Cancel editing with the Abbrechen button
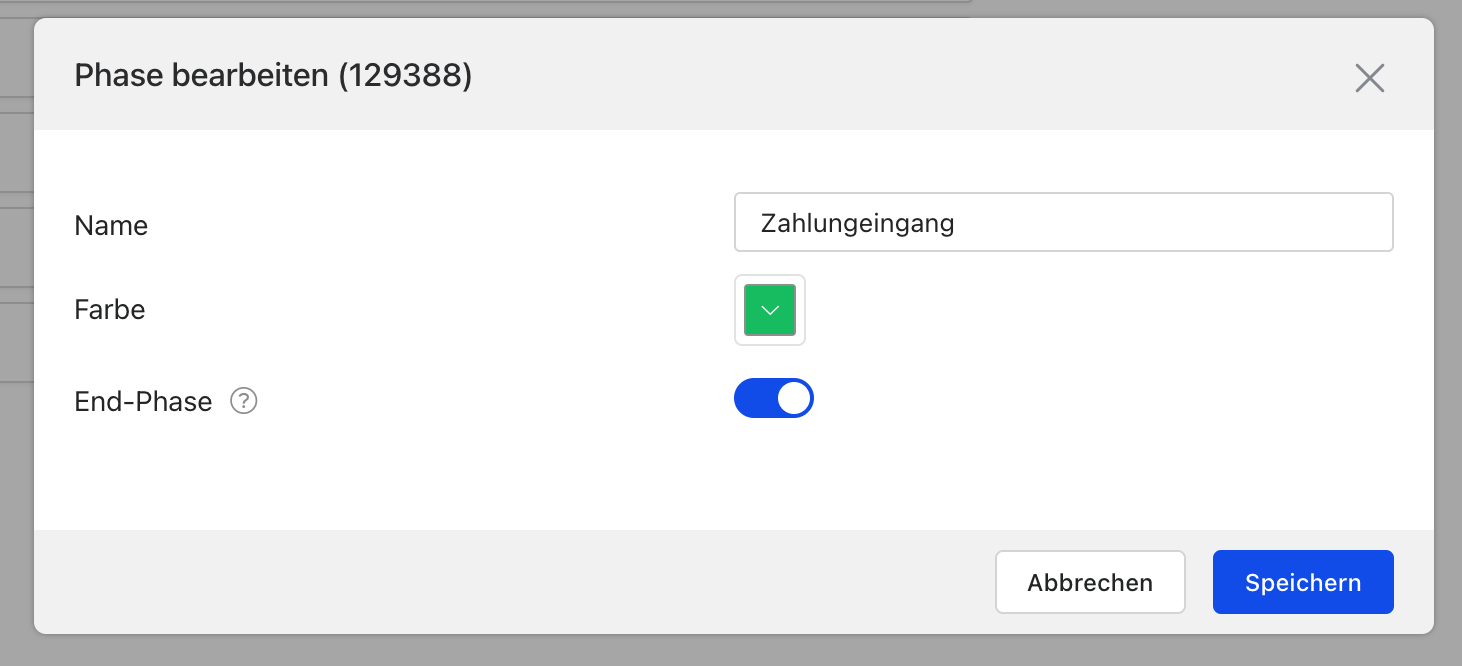This screenshot has width=1462, height=666. (x=1090, y=582)
